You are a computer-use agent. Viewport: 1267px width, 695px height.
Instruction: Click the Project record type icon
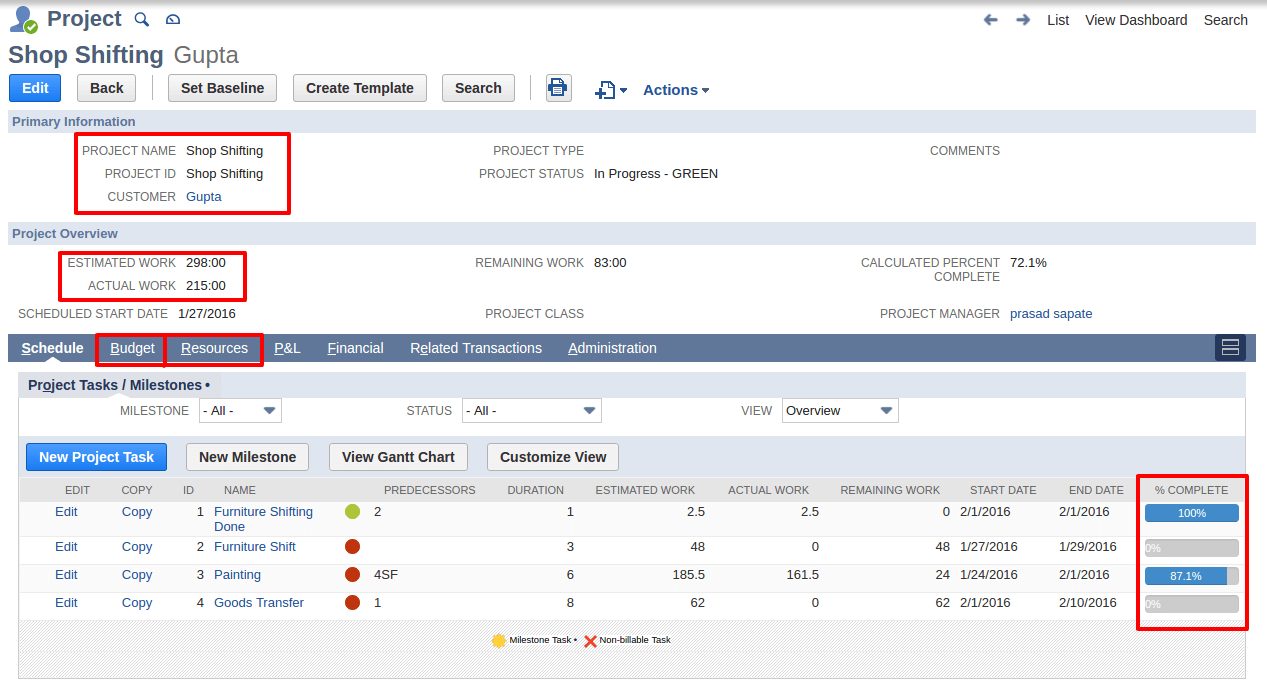[x=23, y=19]
